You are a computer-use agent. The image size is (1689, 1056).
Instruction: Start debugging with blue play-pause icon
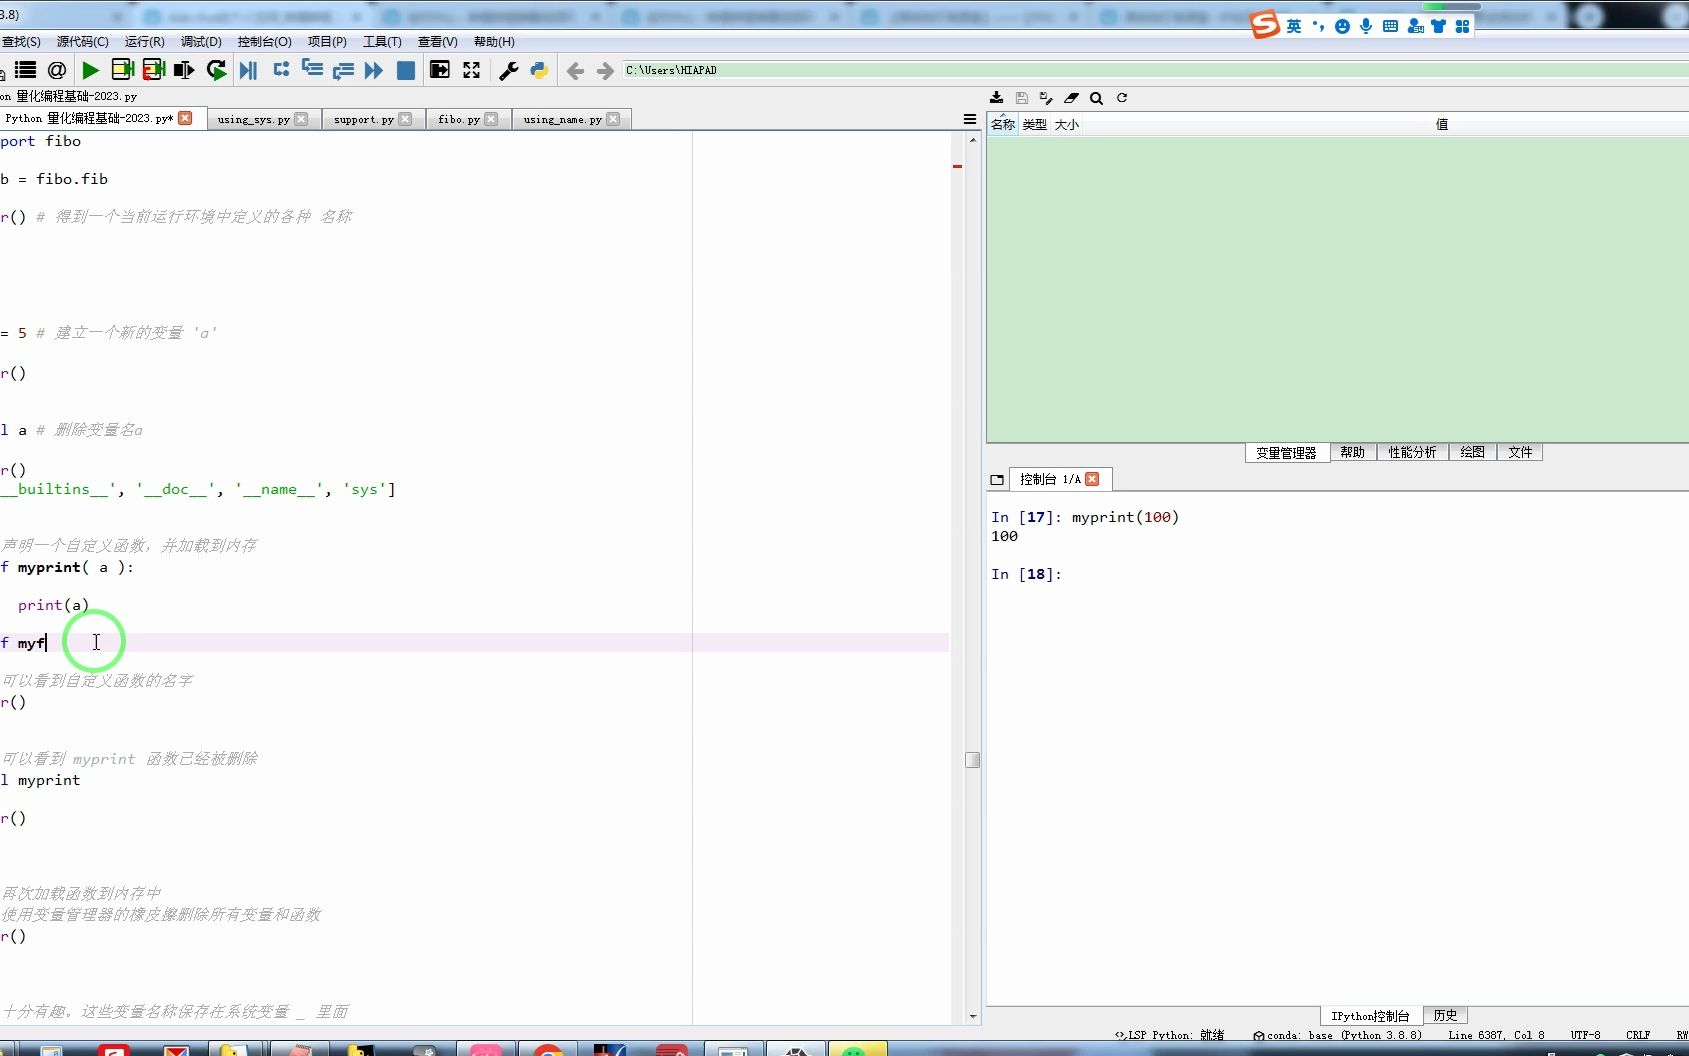249,70
